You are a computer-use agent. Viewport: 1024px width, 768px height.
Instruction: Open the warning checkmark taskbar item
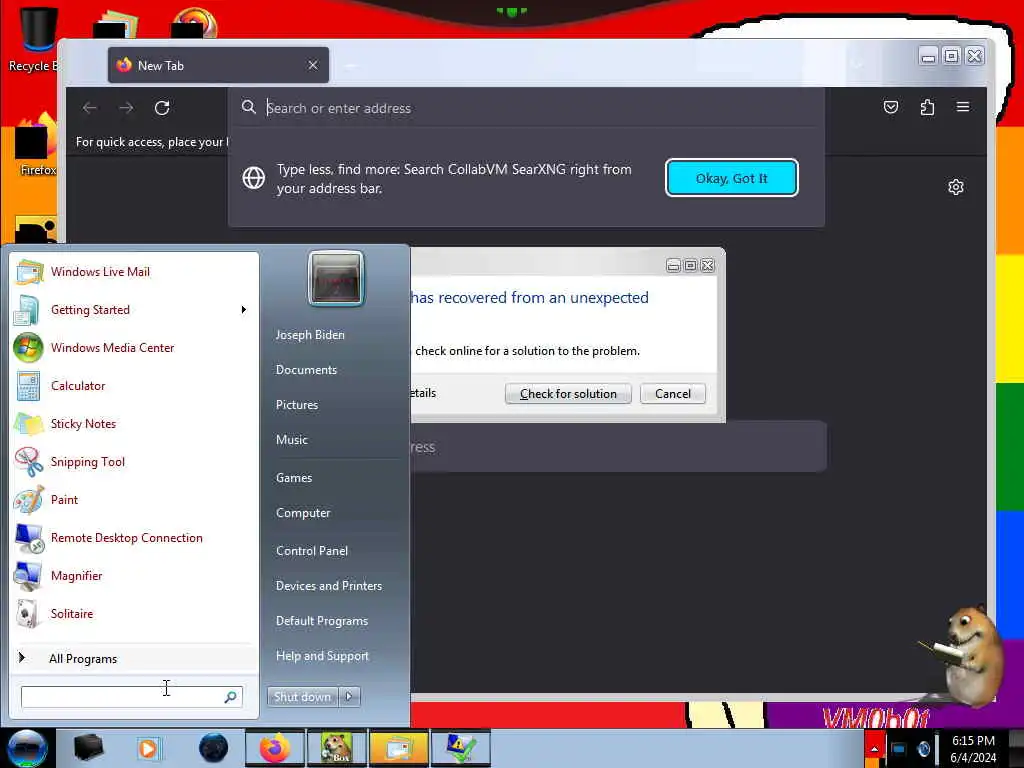click(x=460, y=748)
